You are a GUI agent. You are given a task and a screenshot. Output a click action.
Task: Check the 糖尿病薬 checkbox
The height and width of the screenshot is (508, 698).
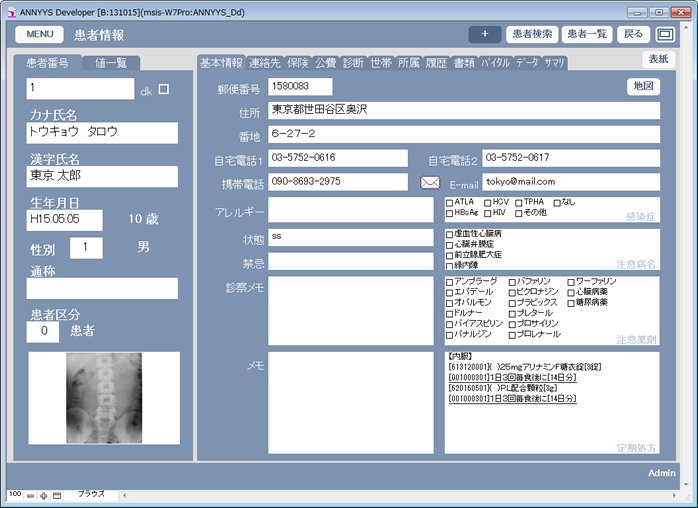(x=571, y=304)
